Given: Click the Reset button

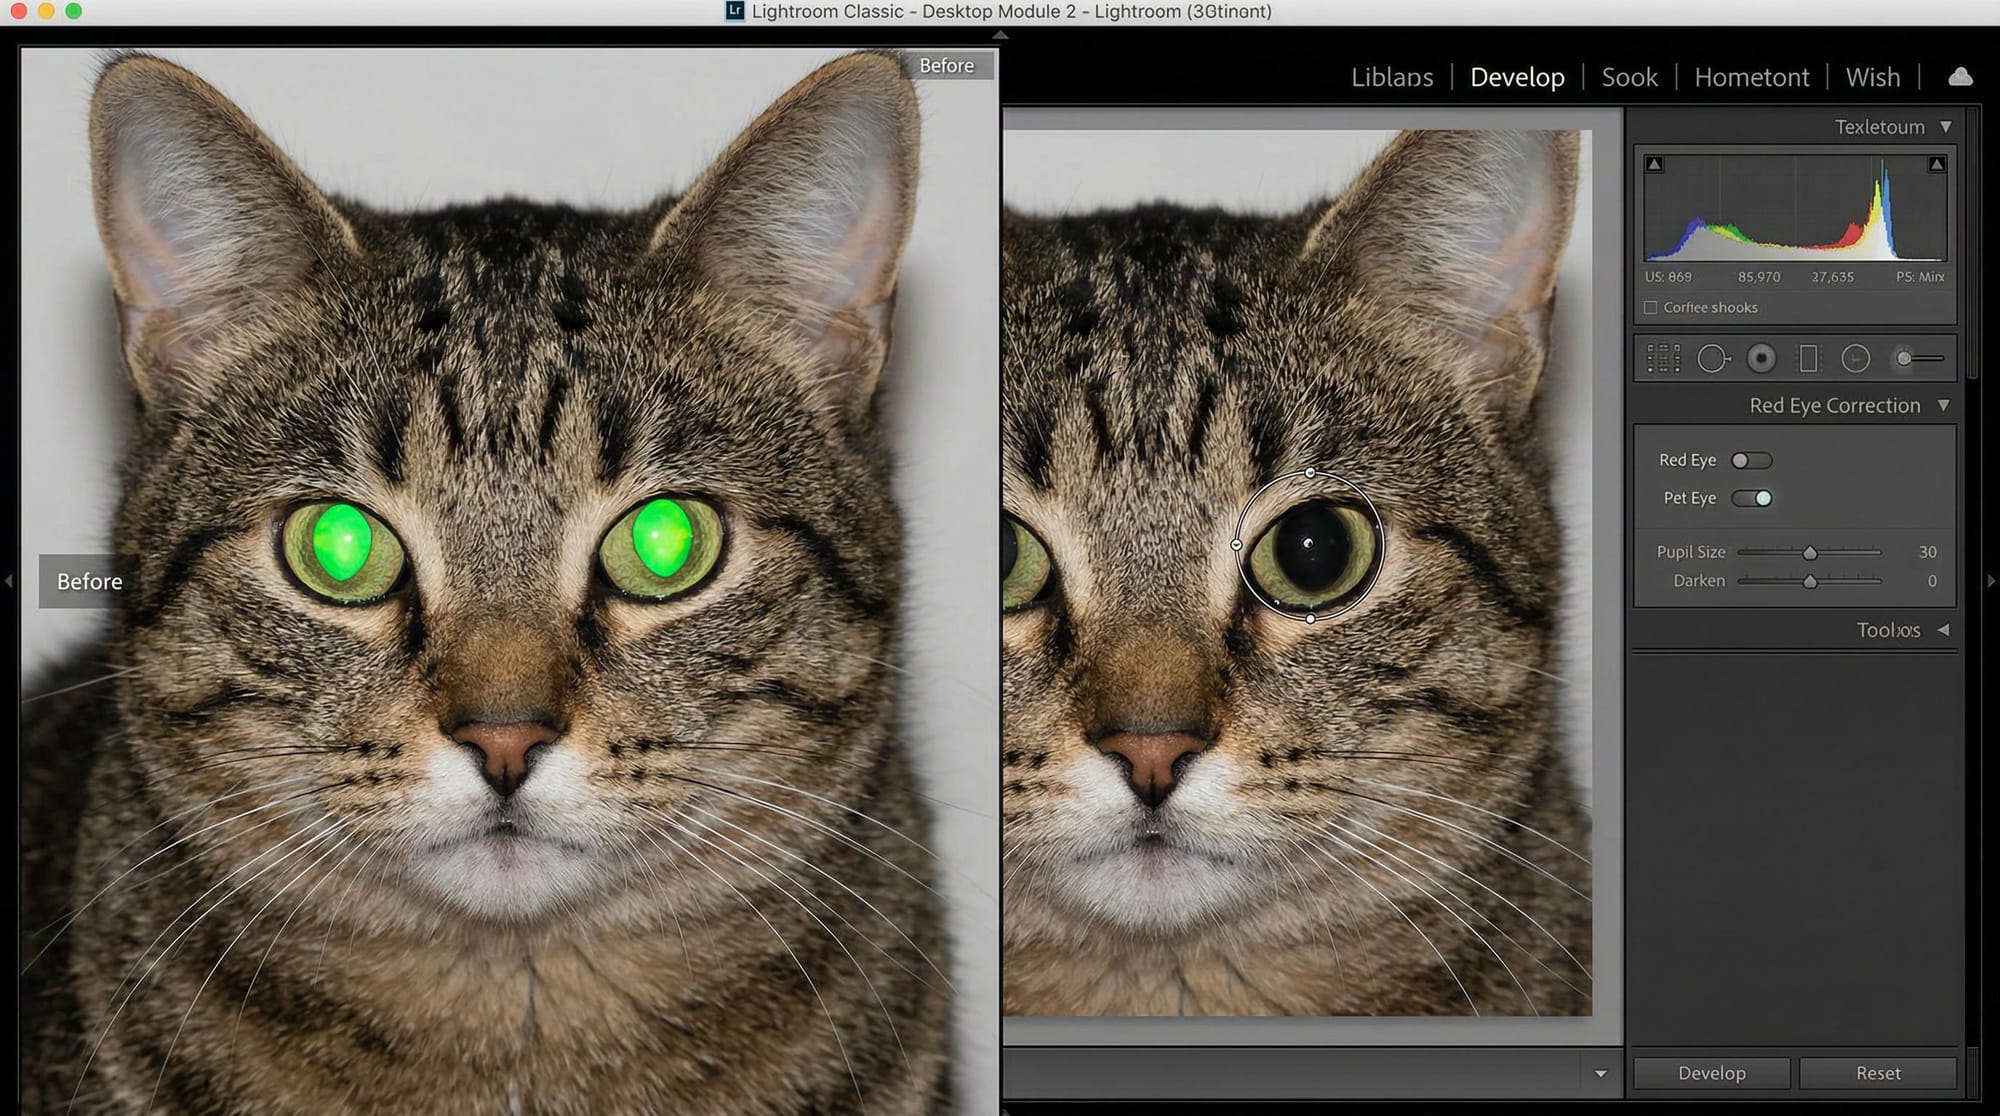Looking at the screenshot, I should point(1877,1073).
